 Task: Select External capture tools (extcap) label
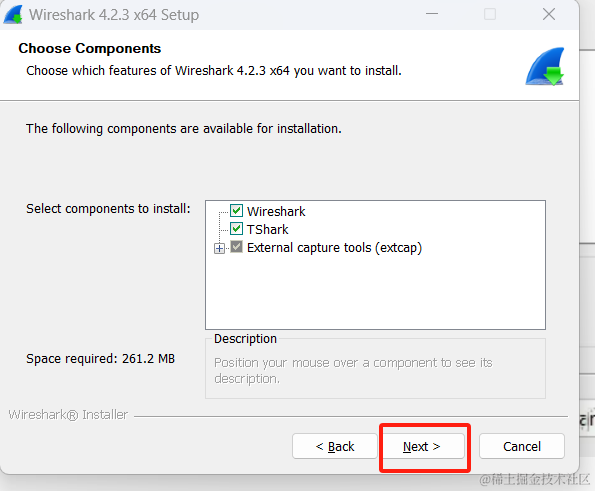tap(334, 248)
